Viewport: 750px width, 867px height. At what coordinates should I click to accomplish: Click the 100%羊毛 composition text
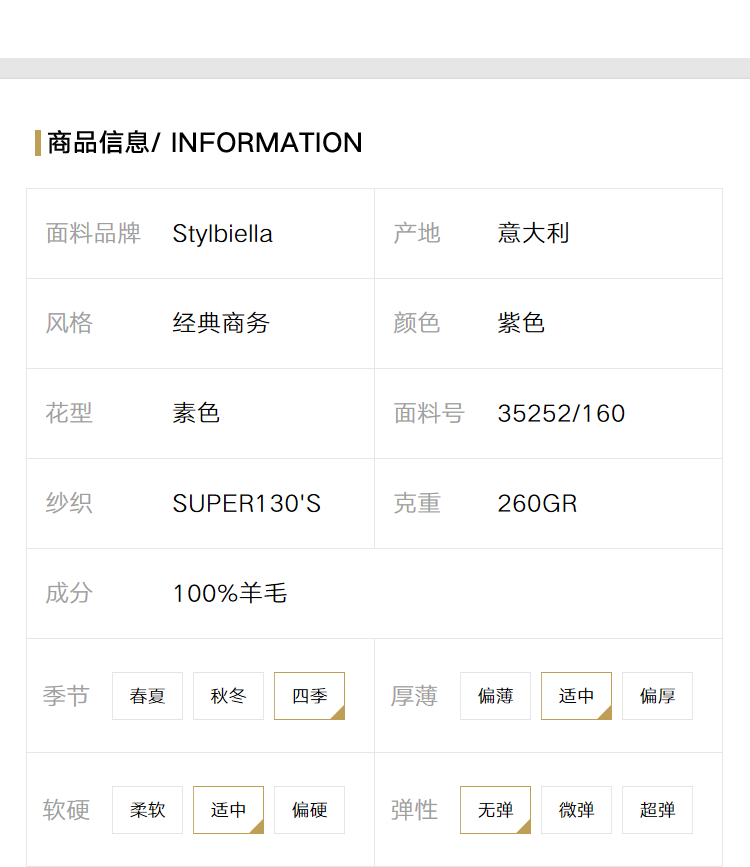(x=230, y=593)
